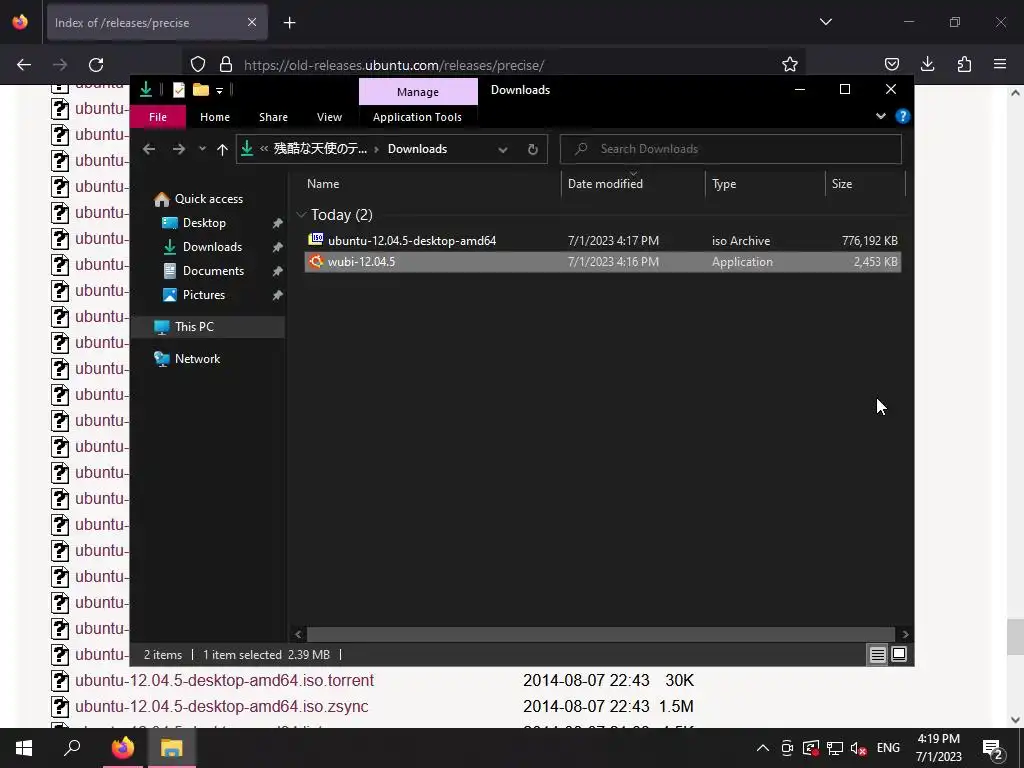Open a new Firefox tab

[x=289, y=23]
